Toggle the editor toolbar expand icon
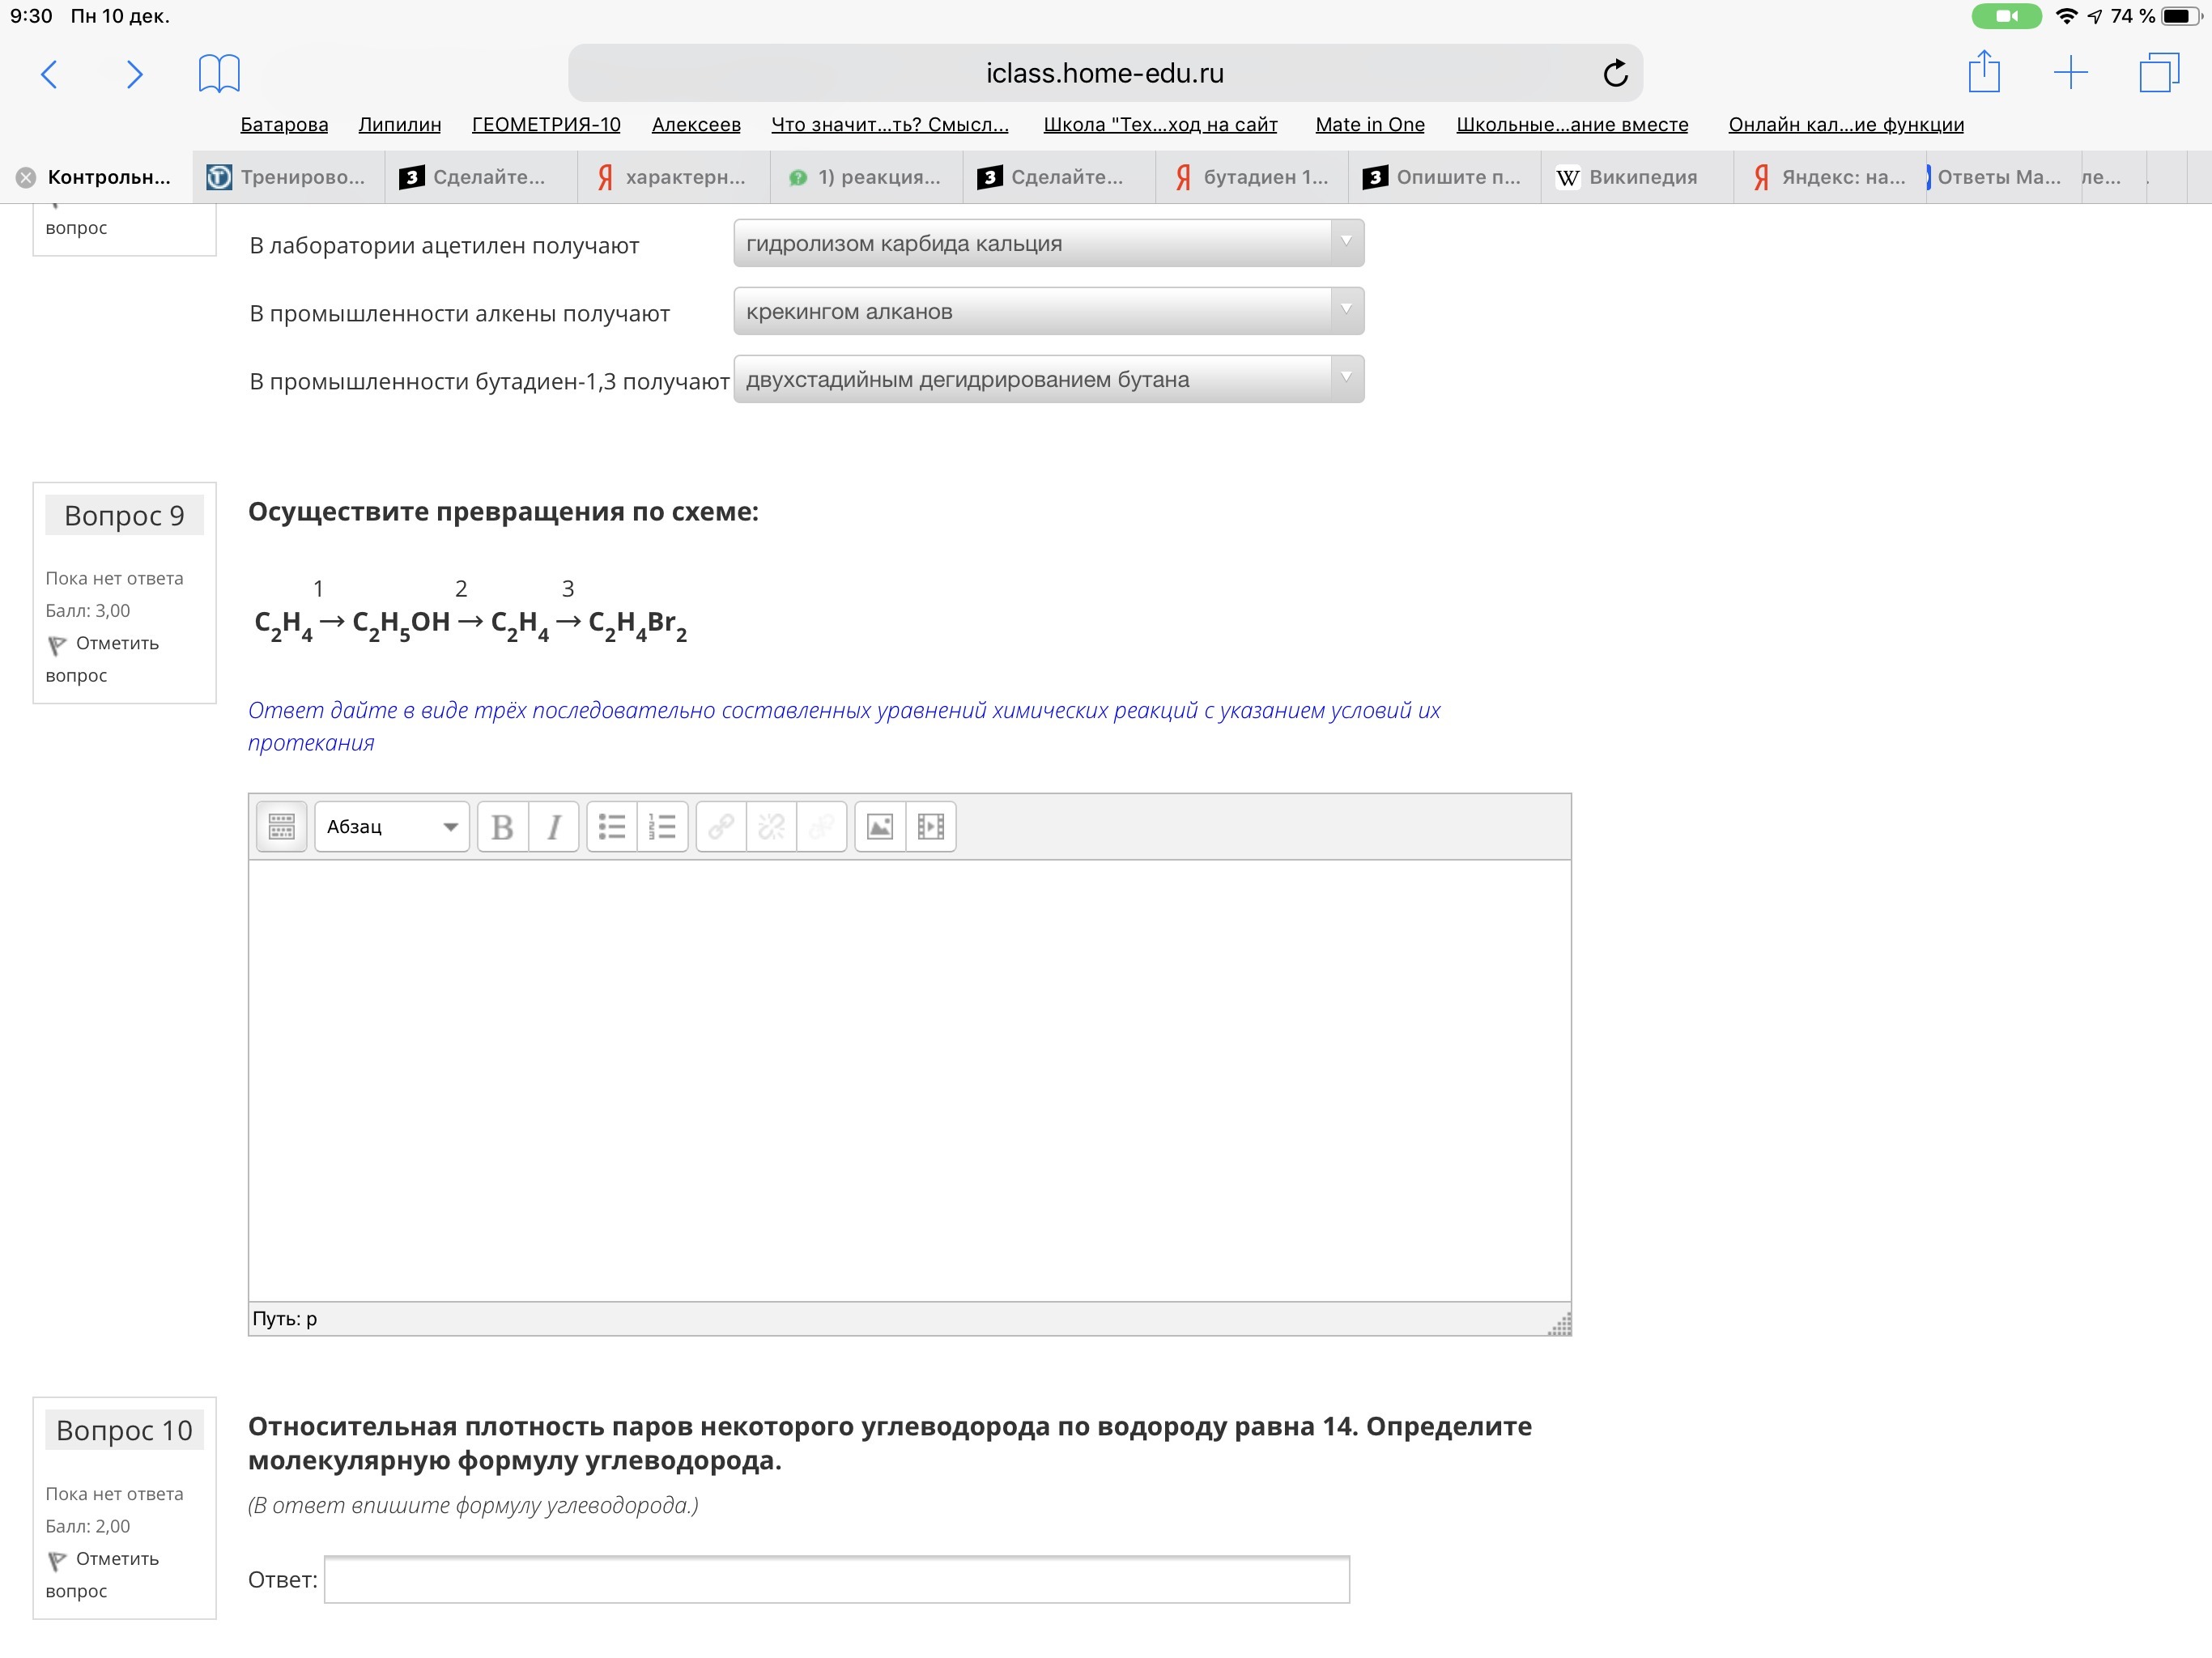Screen dimensions: 2212x1658 281,827
